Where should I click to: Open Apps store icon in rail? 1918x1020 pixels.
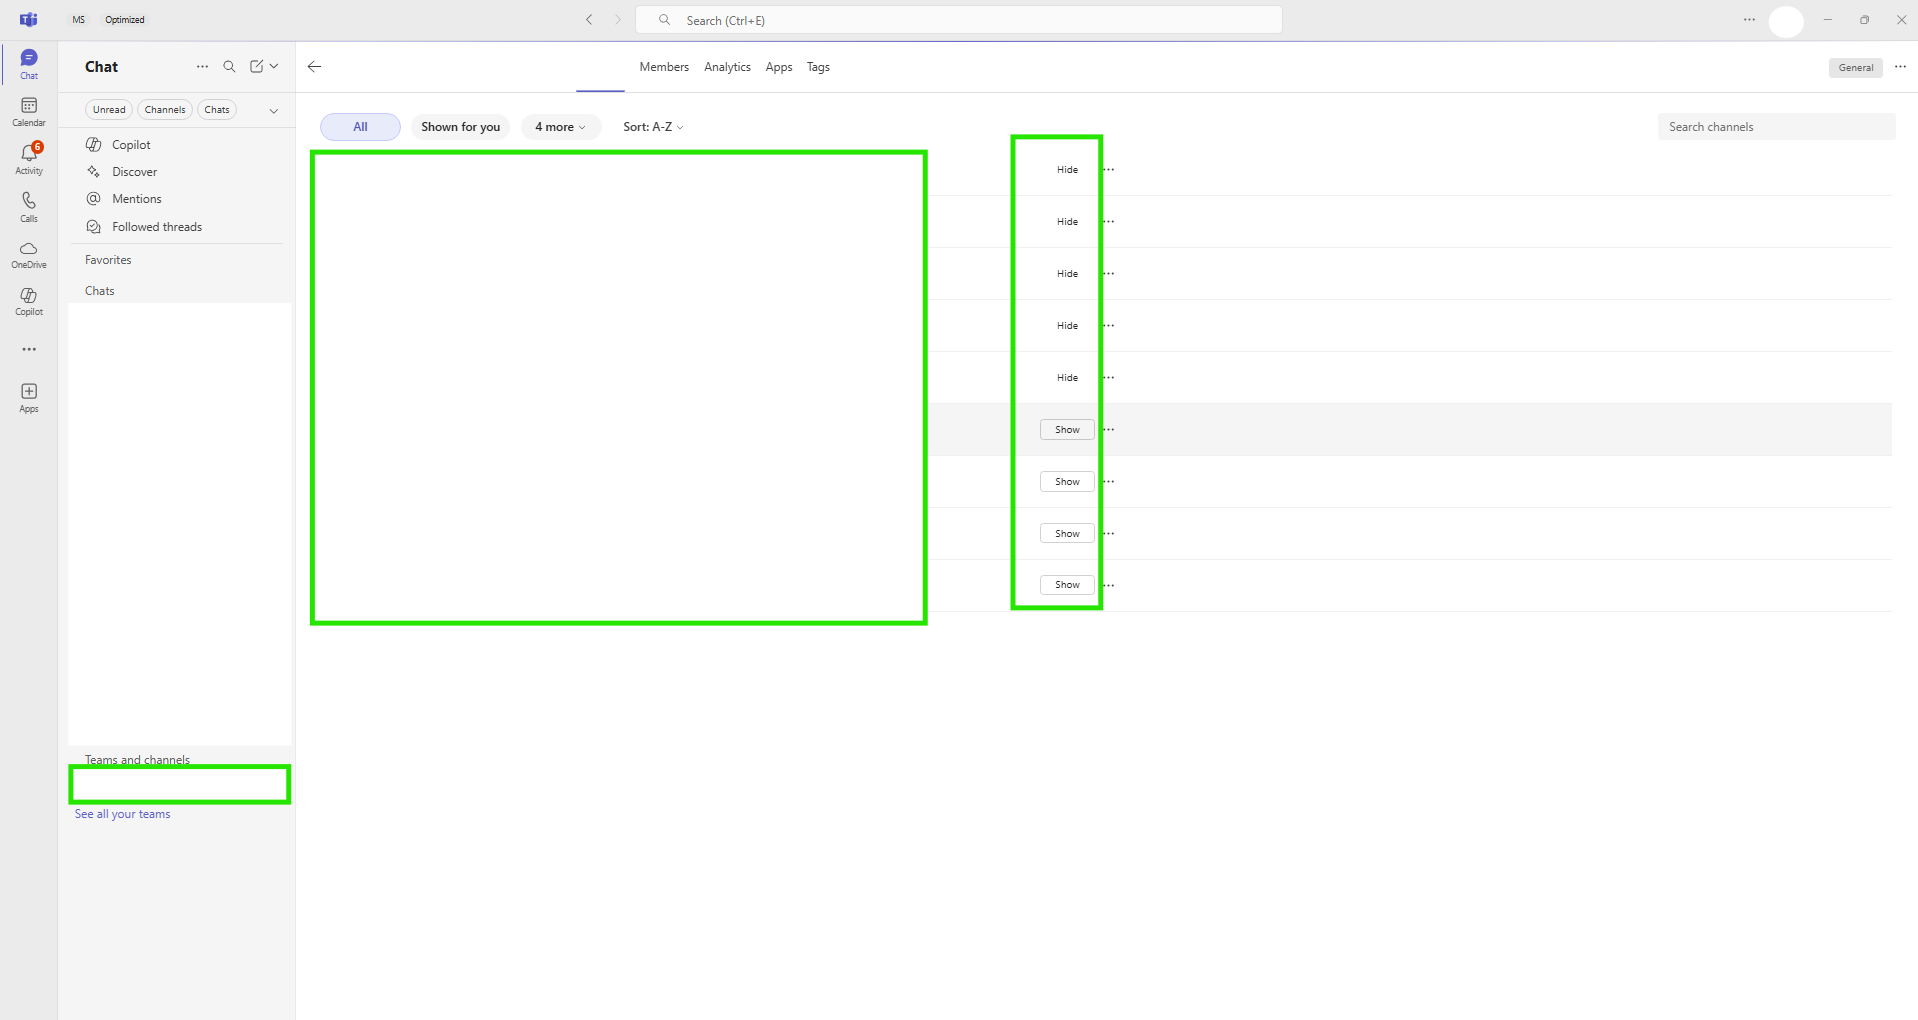point(29,397)
